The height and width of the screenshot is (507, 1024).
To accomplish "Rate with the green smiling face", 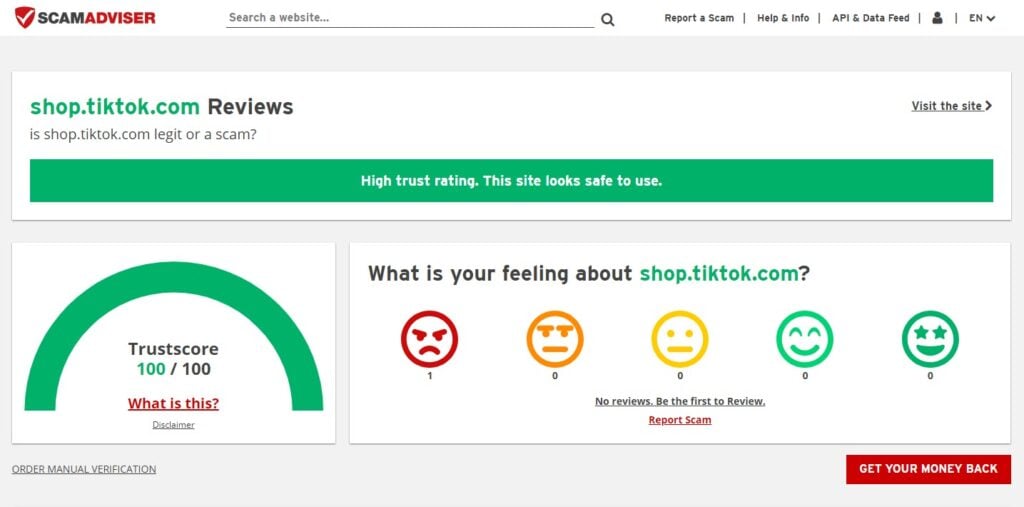I will point(805,338).
